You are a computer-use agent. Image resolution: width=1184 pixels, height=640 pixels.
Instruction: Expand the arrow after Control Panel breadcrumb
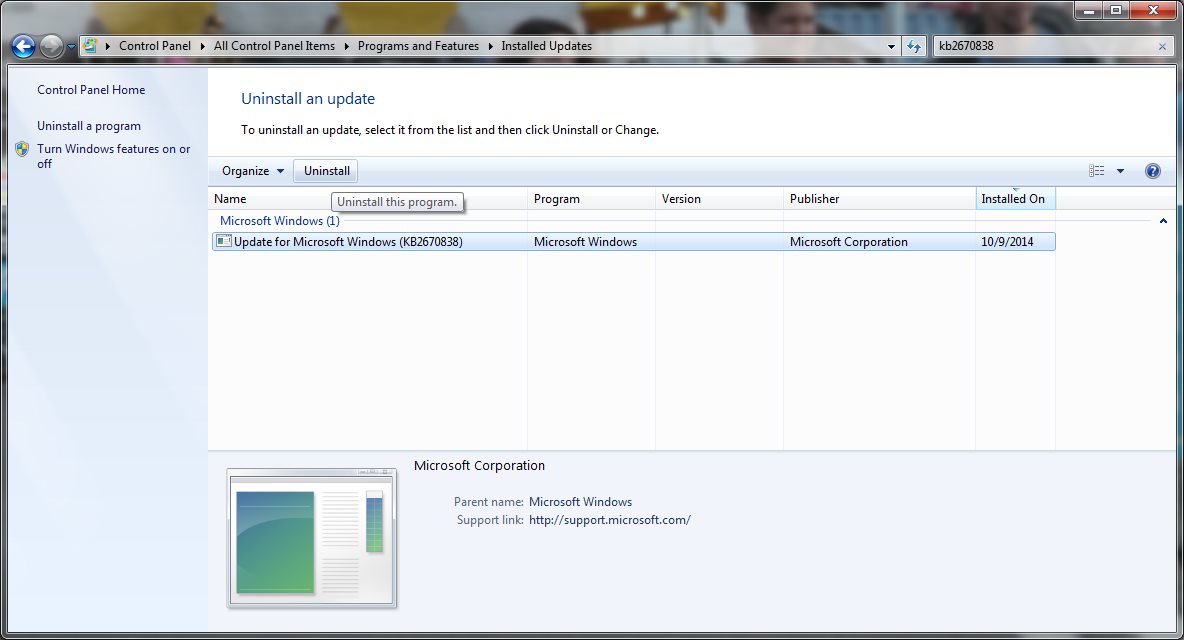(202, 46)
